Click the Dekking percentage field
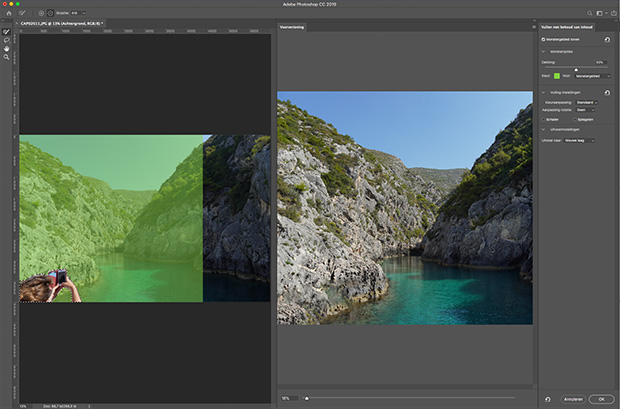Viewport: 620px width, 409px height. [x=600, y=62]
